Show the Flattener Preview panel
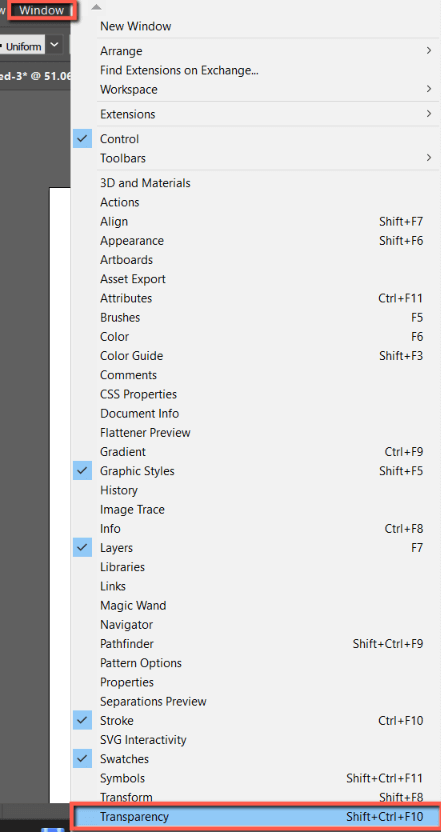 click(x=256, y=432)
